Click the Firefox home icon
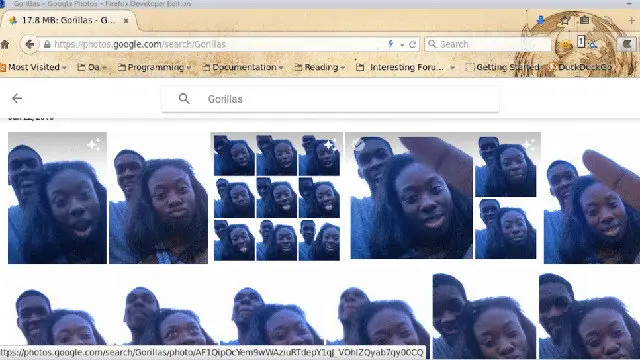 click(x=4, y=44)
